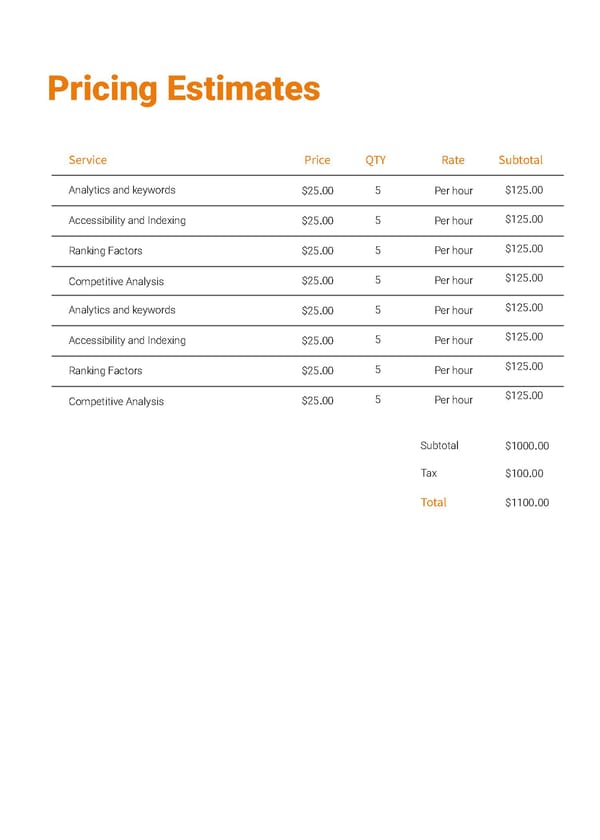
Task: Select the $1000.00 subtotal amount
Action: [x=527, y=446]
